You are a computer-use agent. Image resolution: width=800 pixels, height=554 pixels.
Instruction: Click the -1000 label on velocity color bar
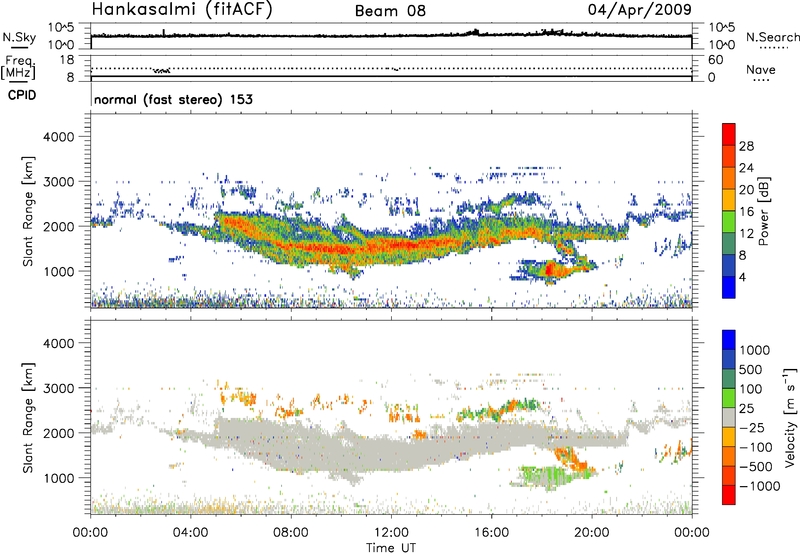point(759,486)
